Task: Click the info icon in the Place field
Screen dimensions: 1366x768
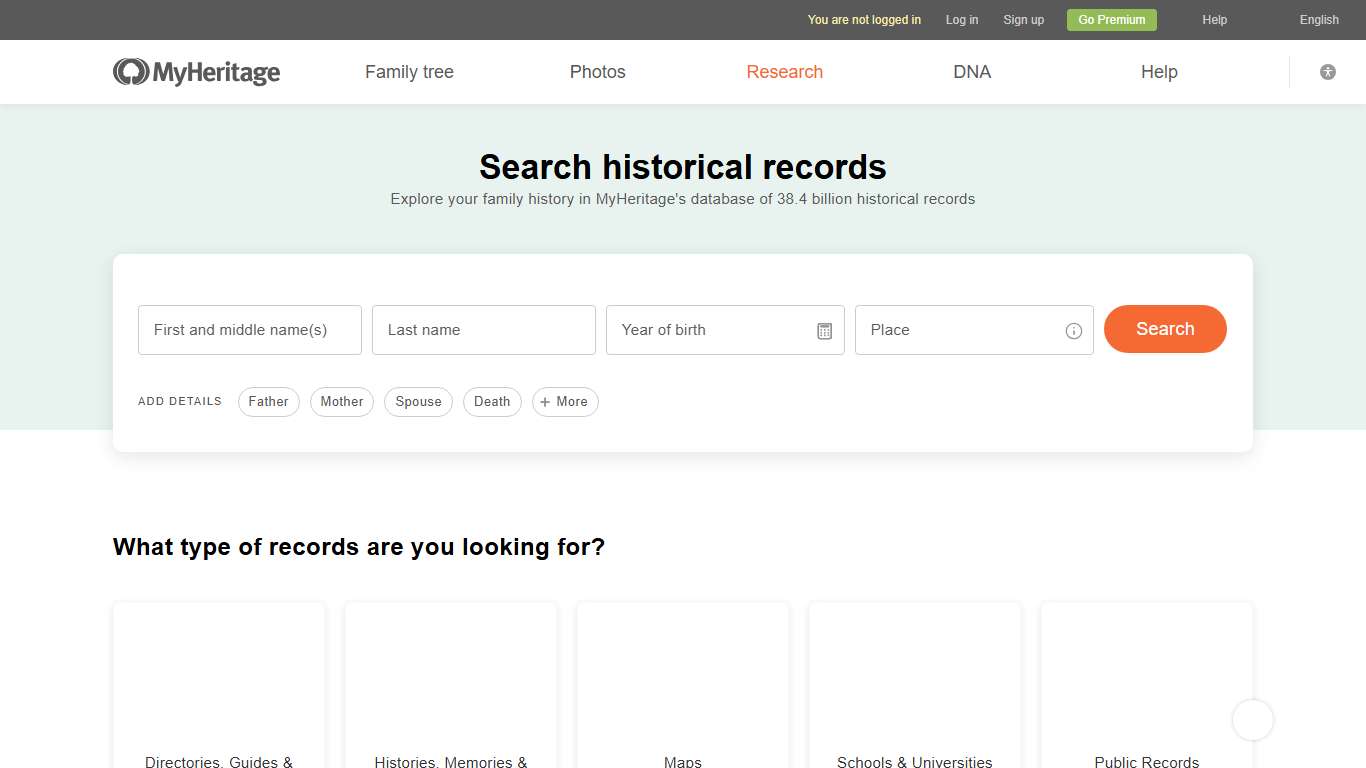Action: point(1073,330)
